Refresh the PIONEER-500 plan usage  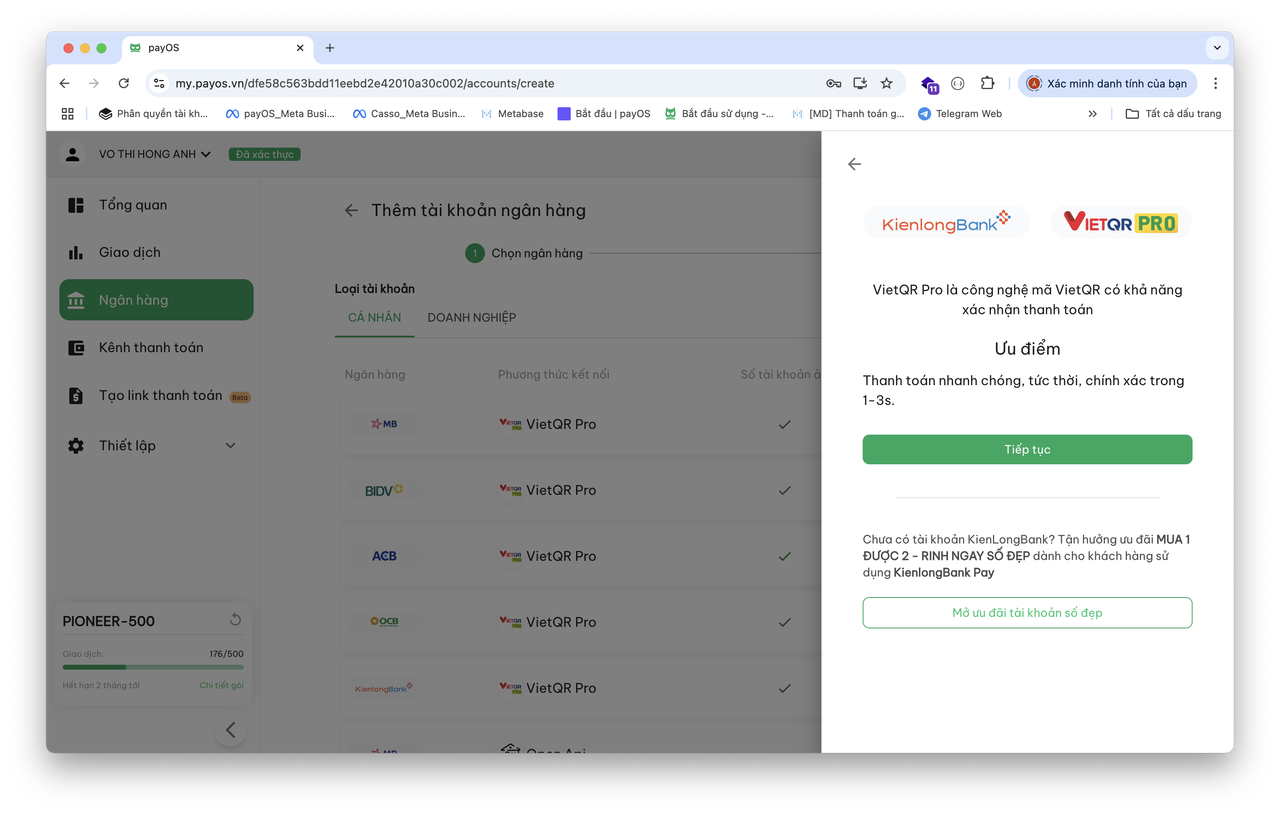point(235,620)
